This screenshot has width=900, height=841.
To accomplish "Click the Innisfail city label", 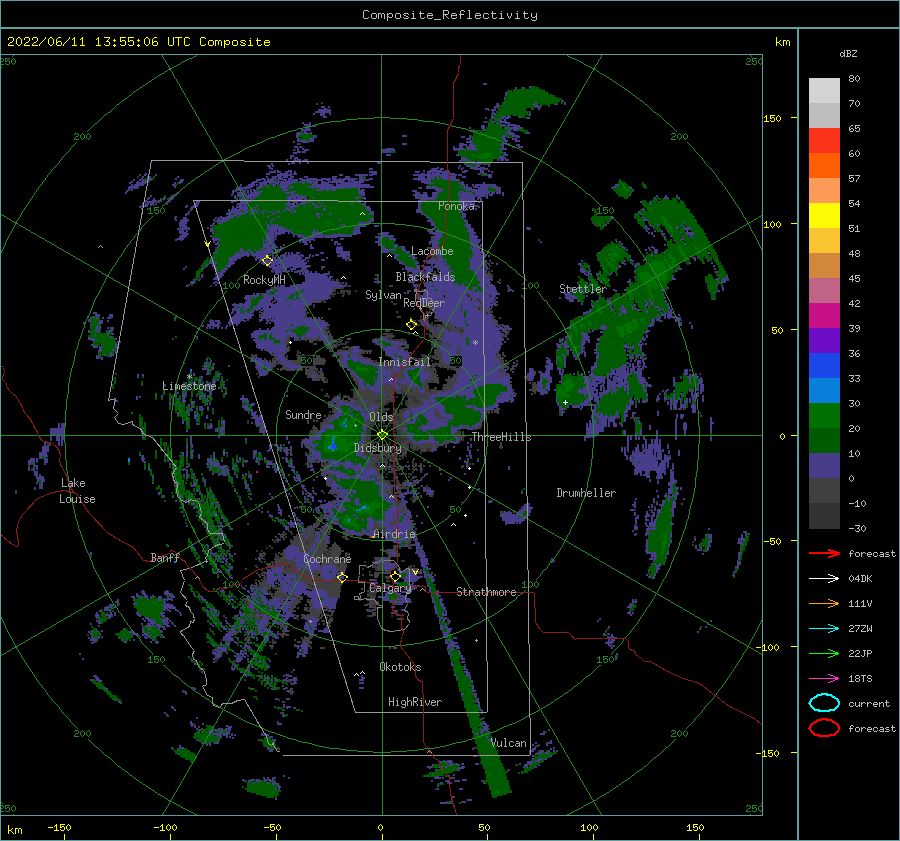I will tap(405, 362).
